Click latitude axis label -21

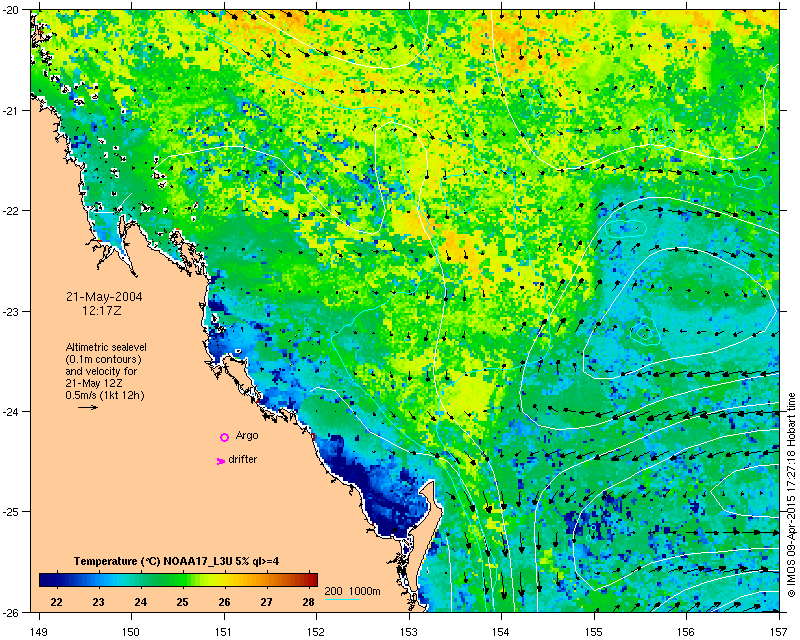tap(12, 111)
